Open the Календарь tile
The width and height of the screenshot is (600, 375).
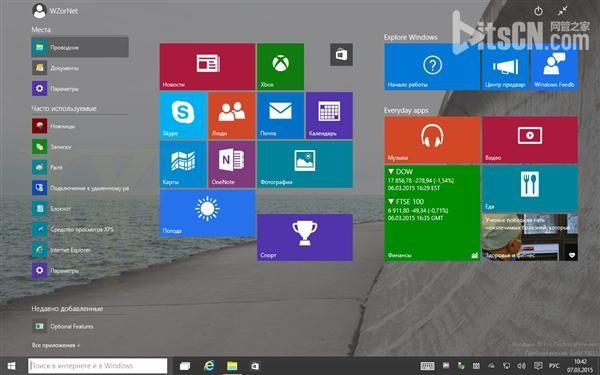pos(329,116)
